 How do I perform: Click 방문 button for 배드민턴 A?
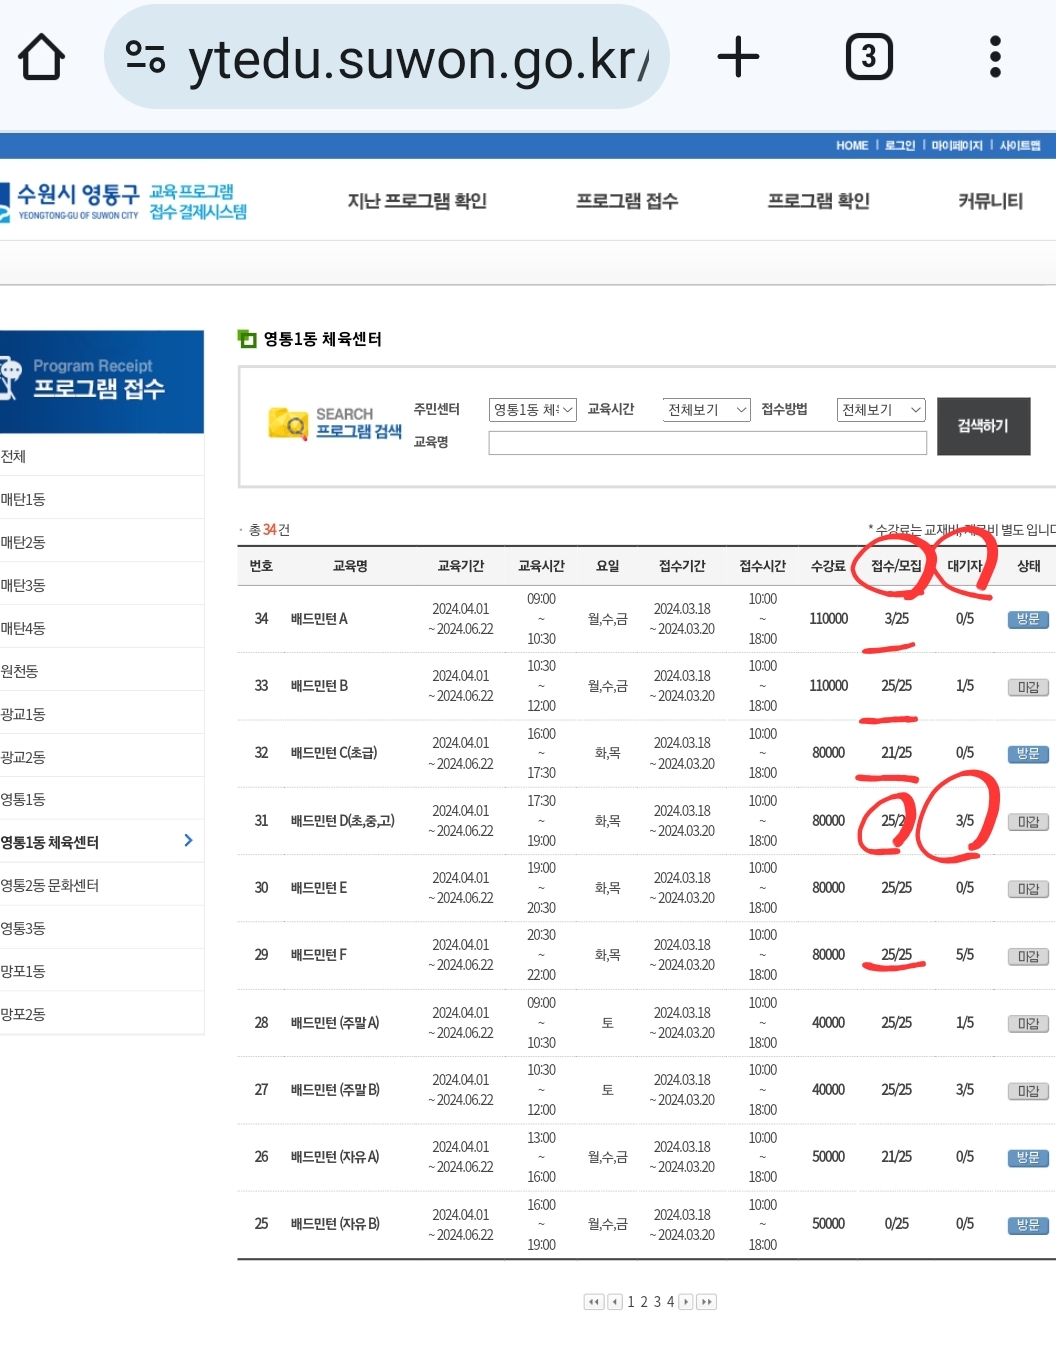coord(1027,619)
